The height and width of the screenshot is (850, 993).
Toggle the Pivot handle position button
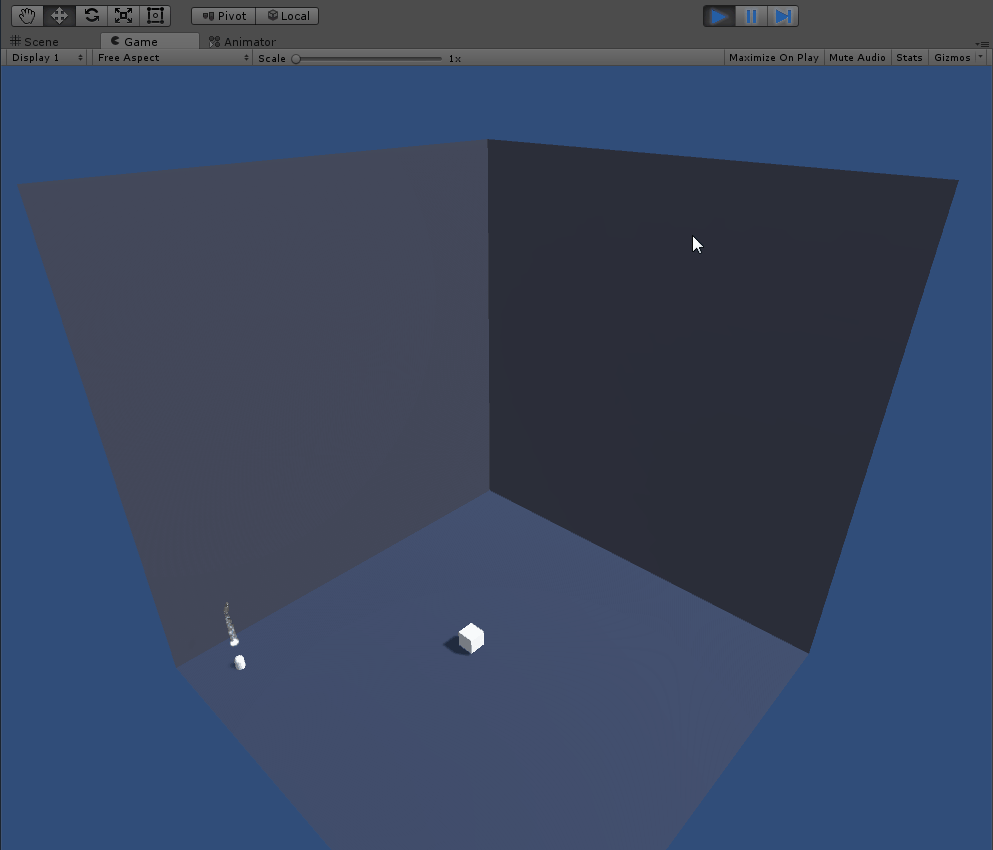click(224, 16)
